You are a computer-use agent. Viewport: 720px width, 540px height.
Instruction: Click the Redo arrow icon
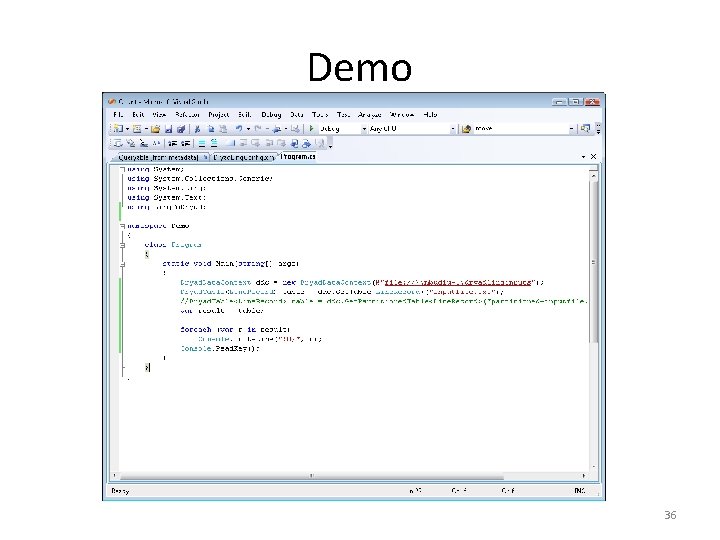(x=258, y=129)
